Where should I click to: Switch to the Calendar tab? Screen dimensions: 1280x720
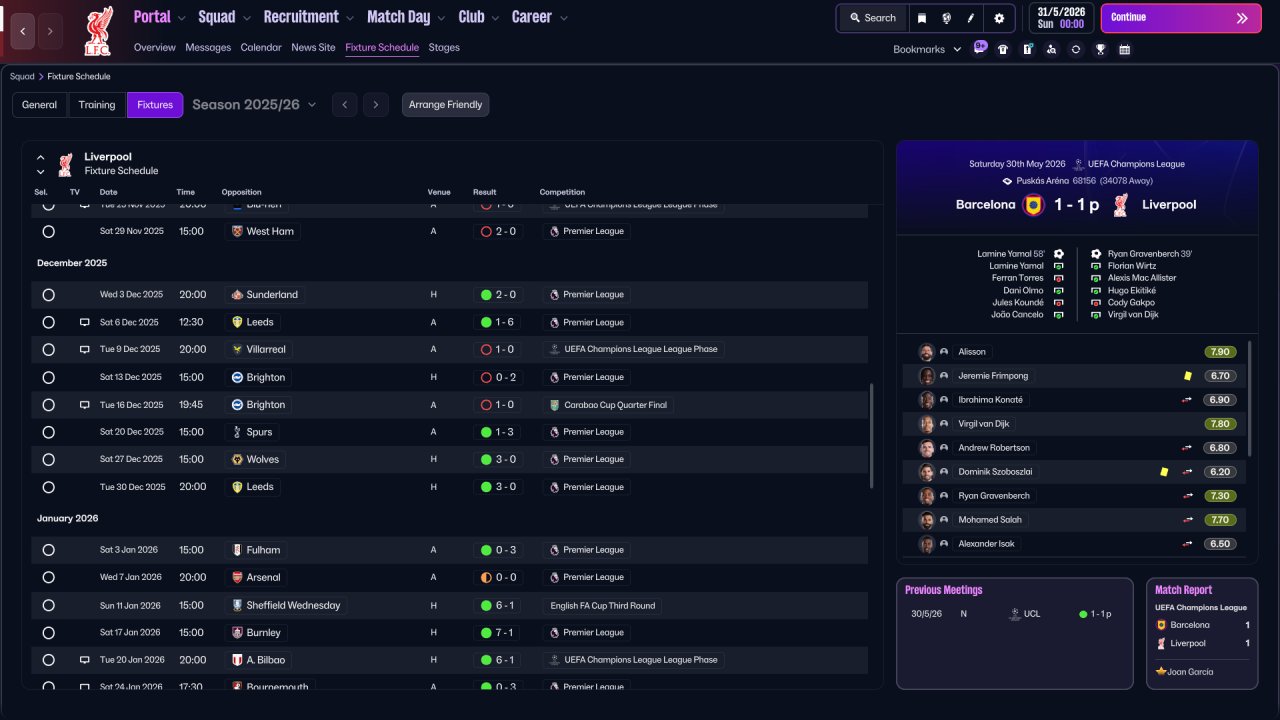tap(261, 47)
